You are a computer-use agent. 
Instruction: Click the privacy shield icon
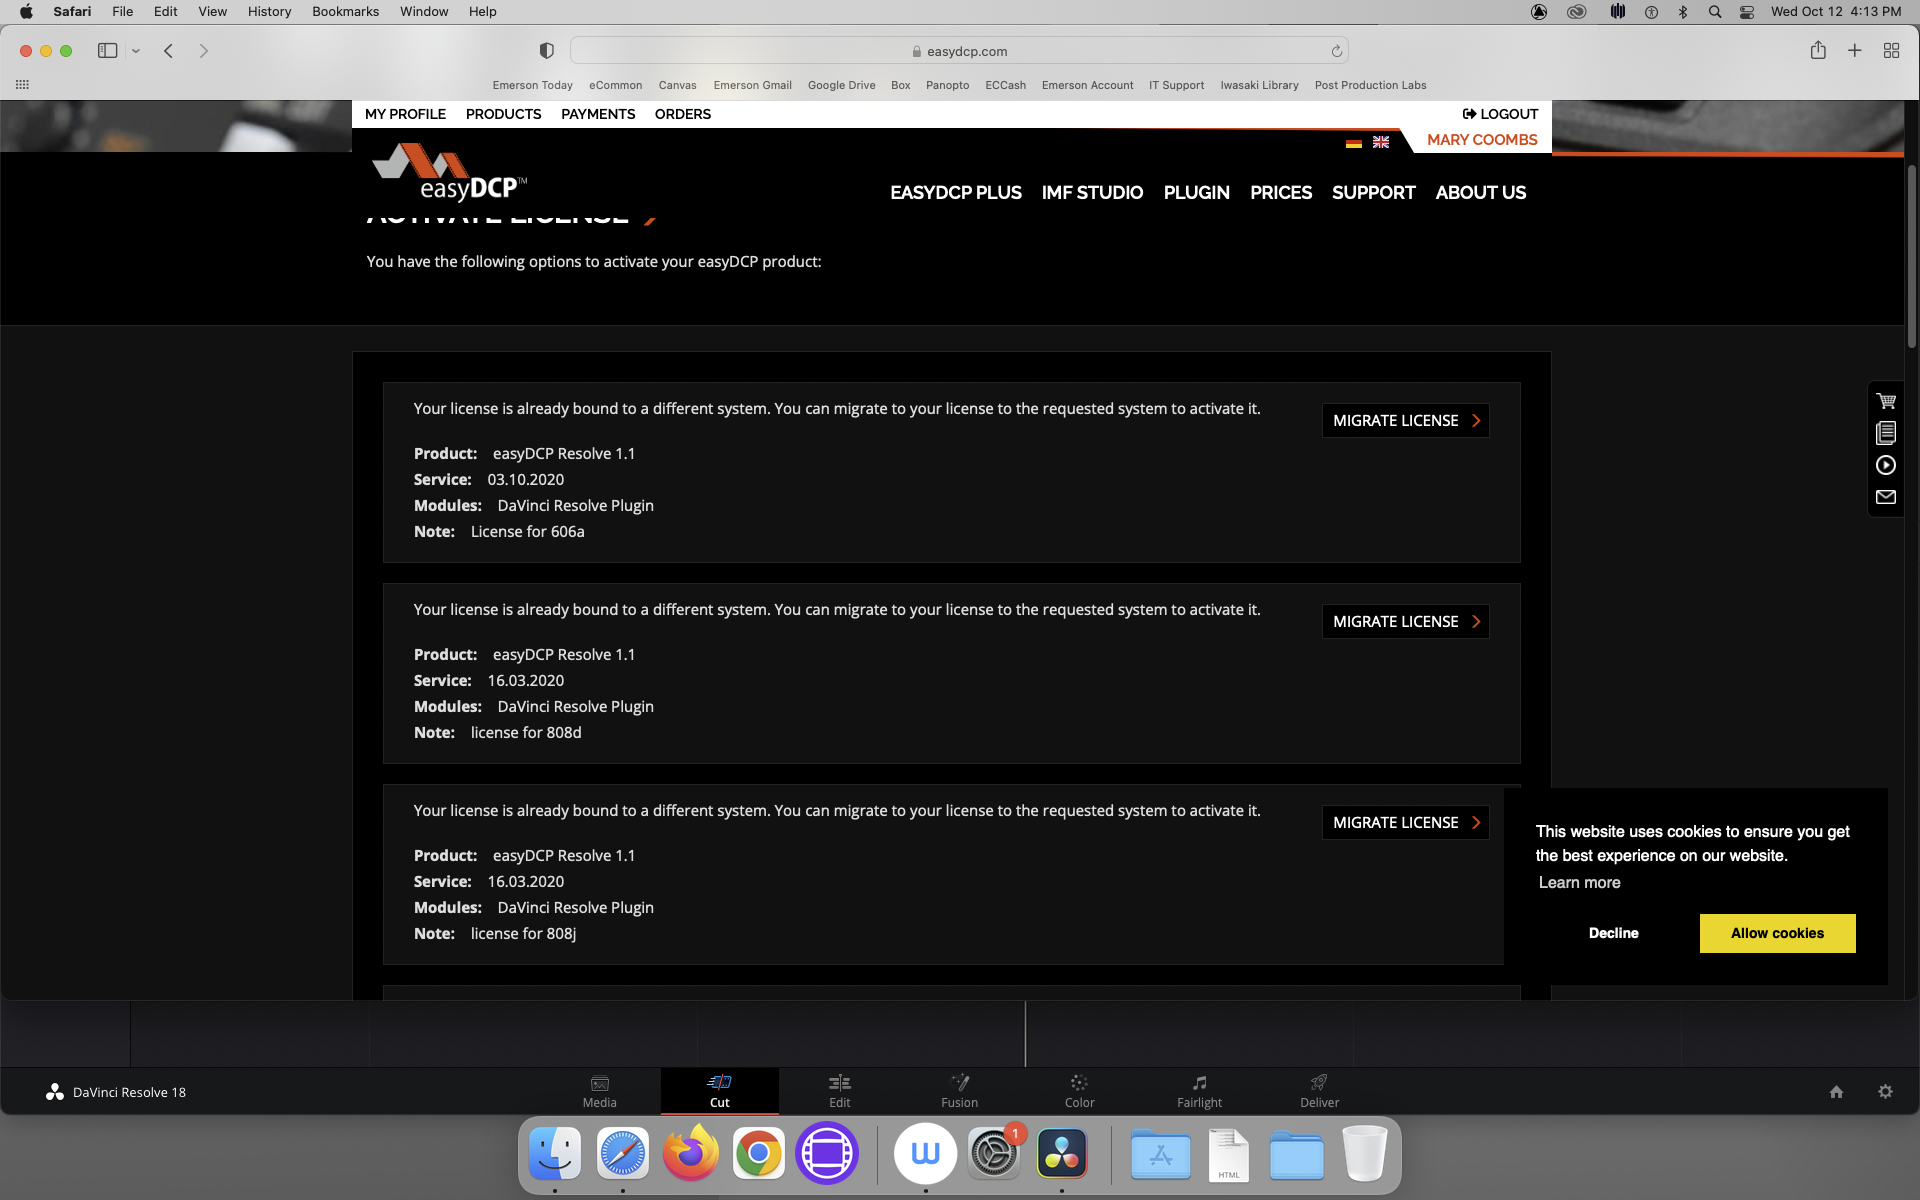[547, 51]
